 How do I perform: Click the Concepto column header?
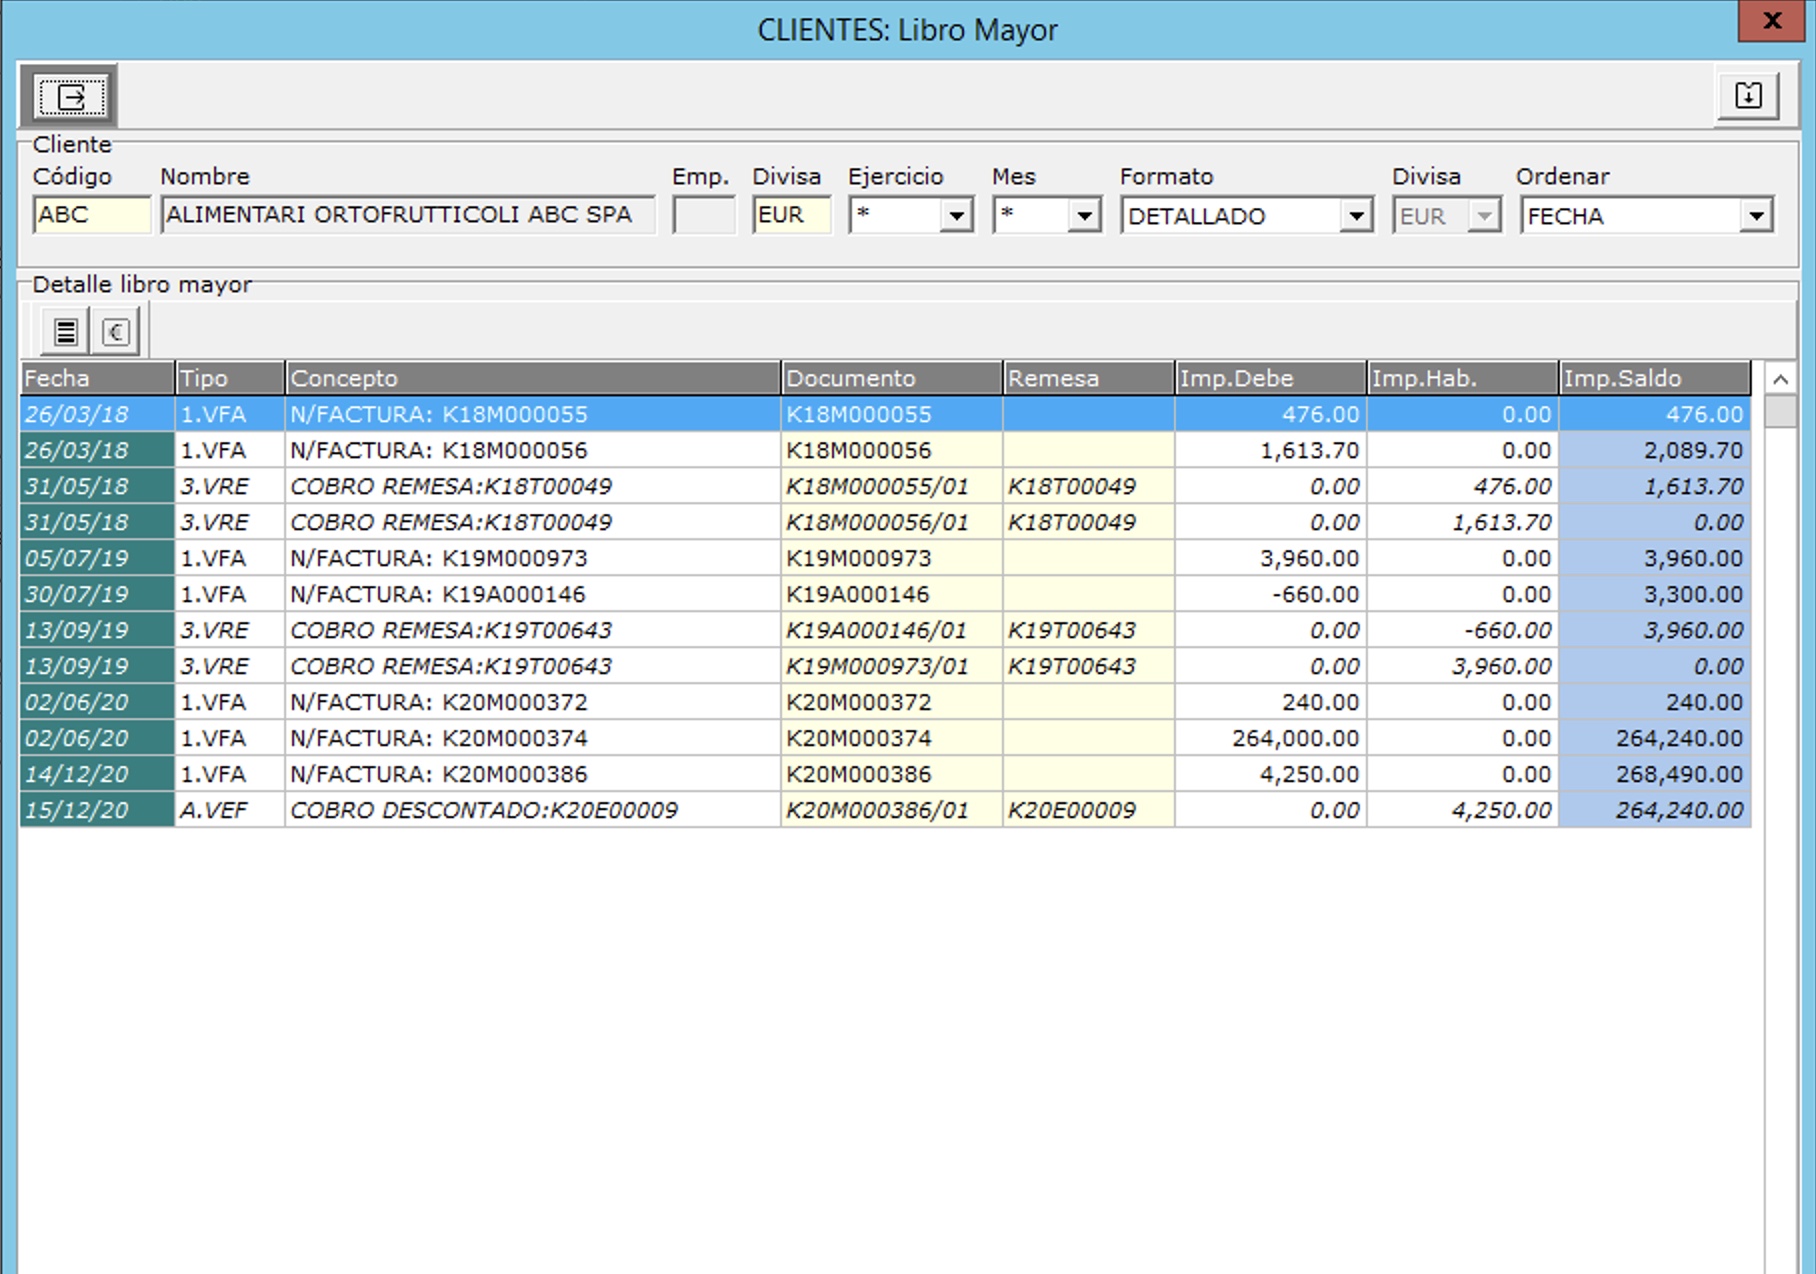tap(532, 379)
